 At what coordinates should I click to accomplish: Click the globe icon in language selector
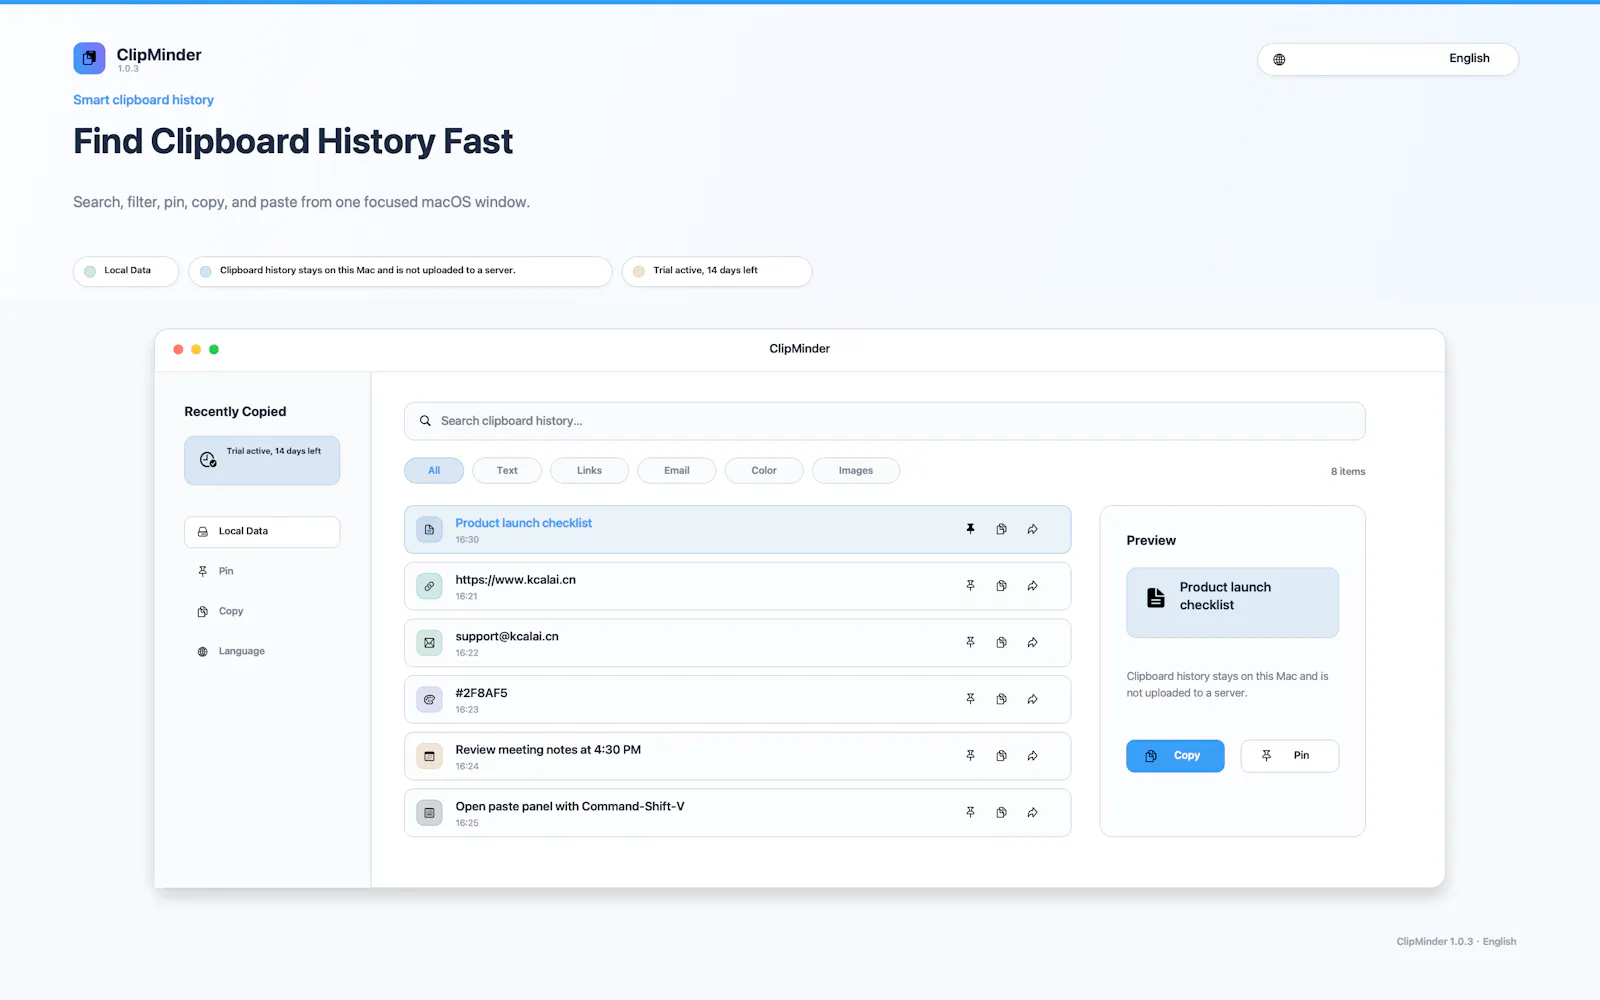(x=1279, y=59)
